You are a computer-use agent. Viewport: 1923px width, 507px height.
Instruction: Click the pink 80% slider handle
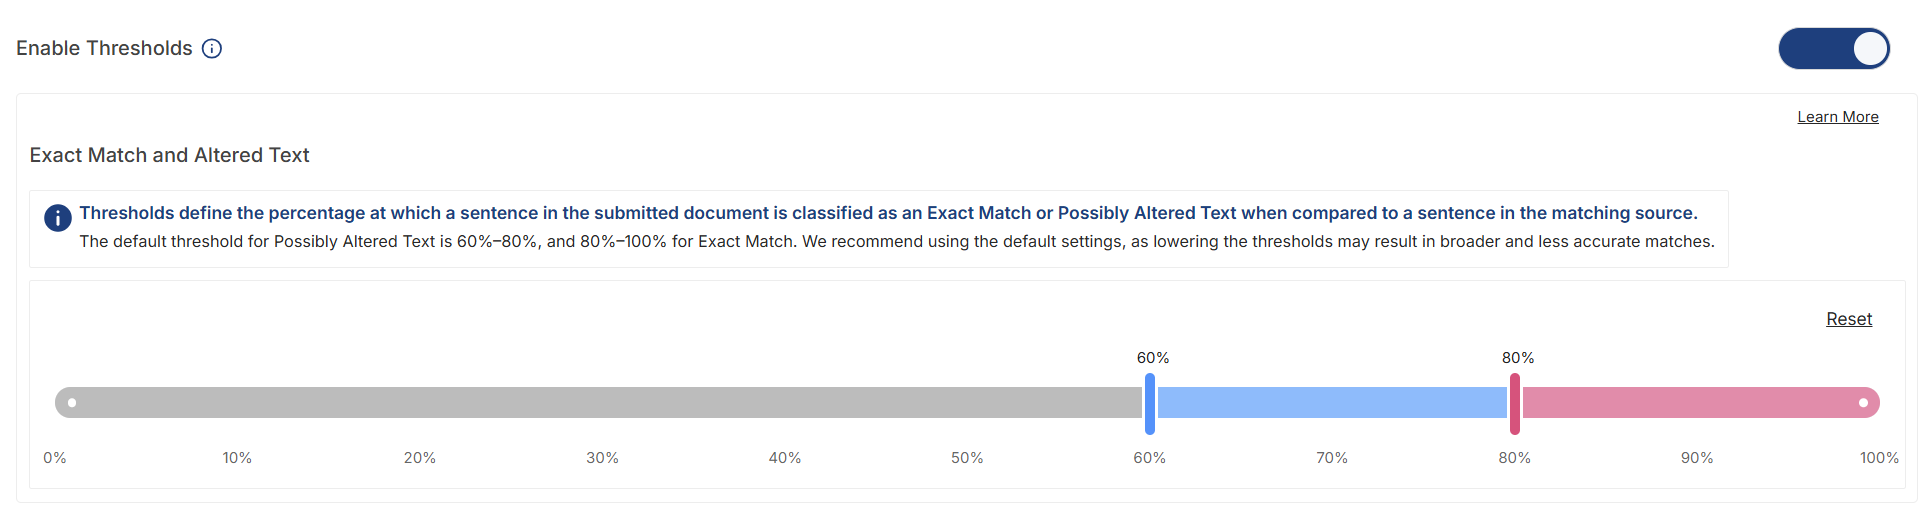click(x=1515, y=403)
